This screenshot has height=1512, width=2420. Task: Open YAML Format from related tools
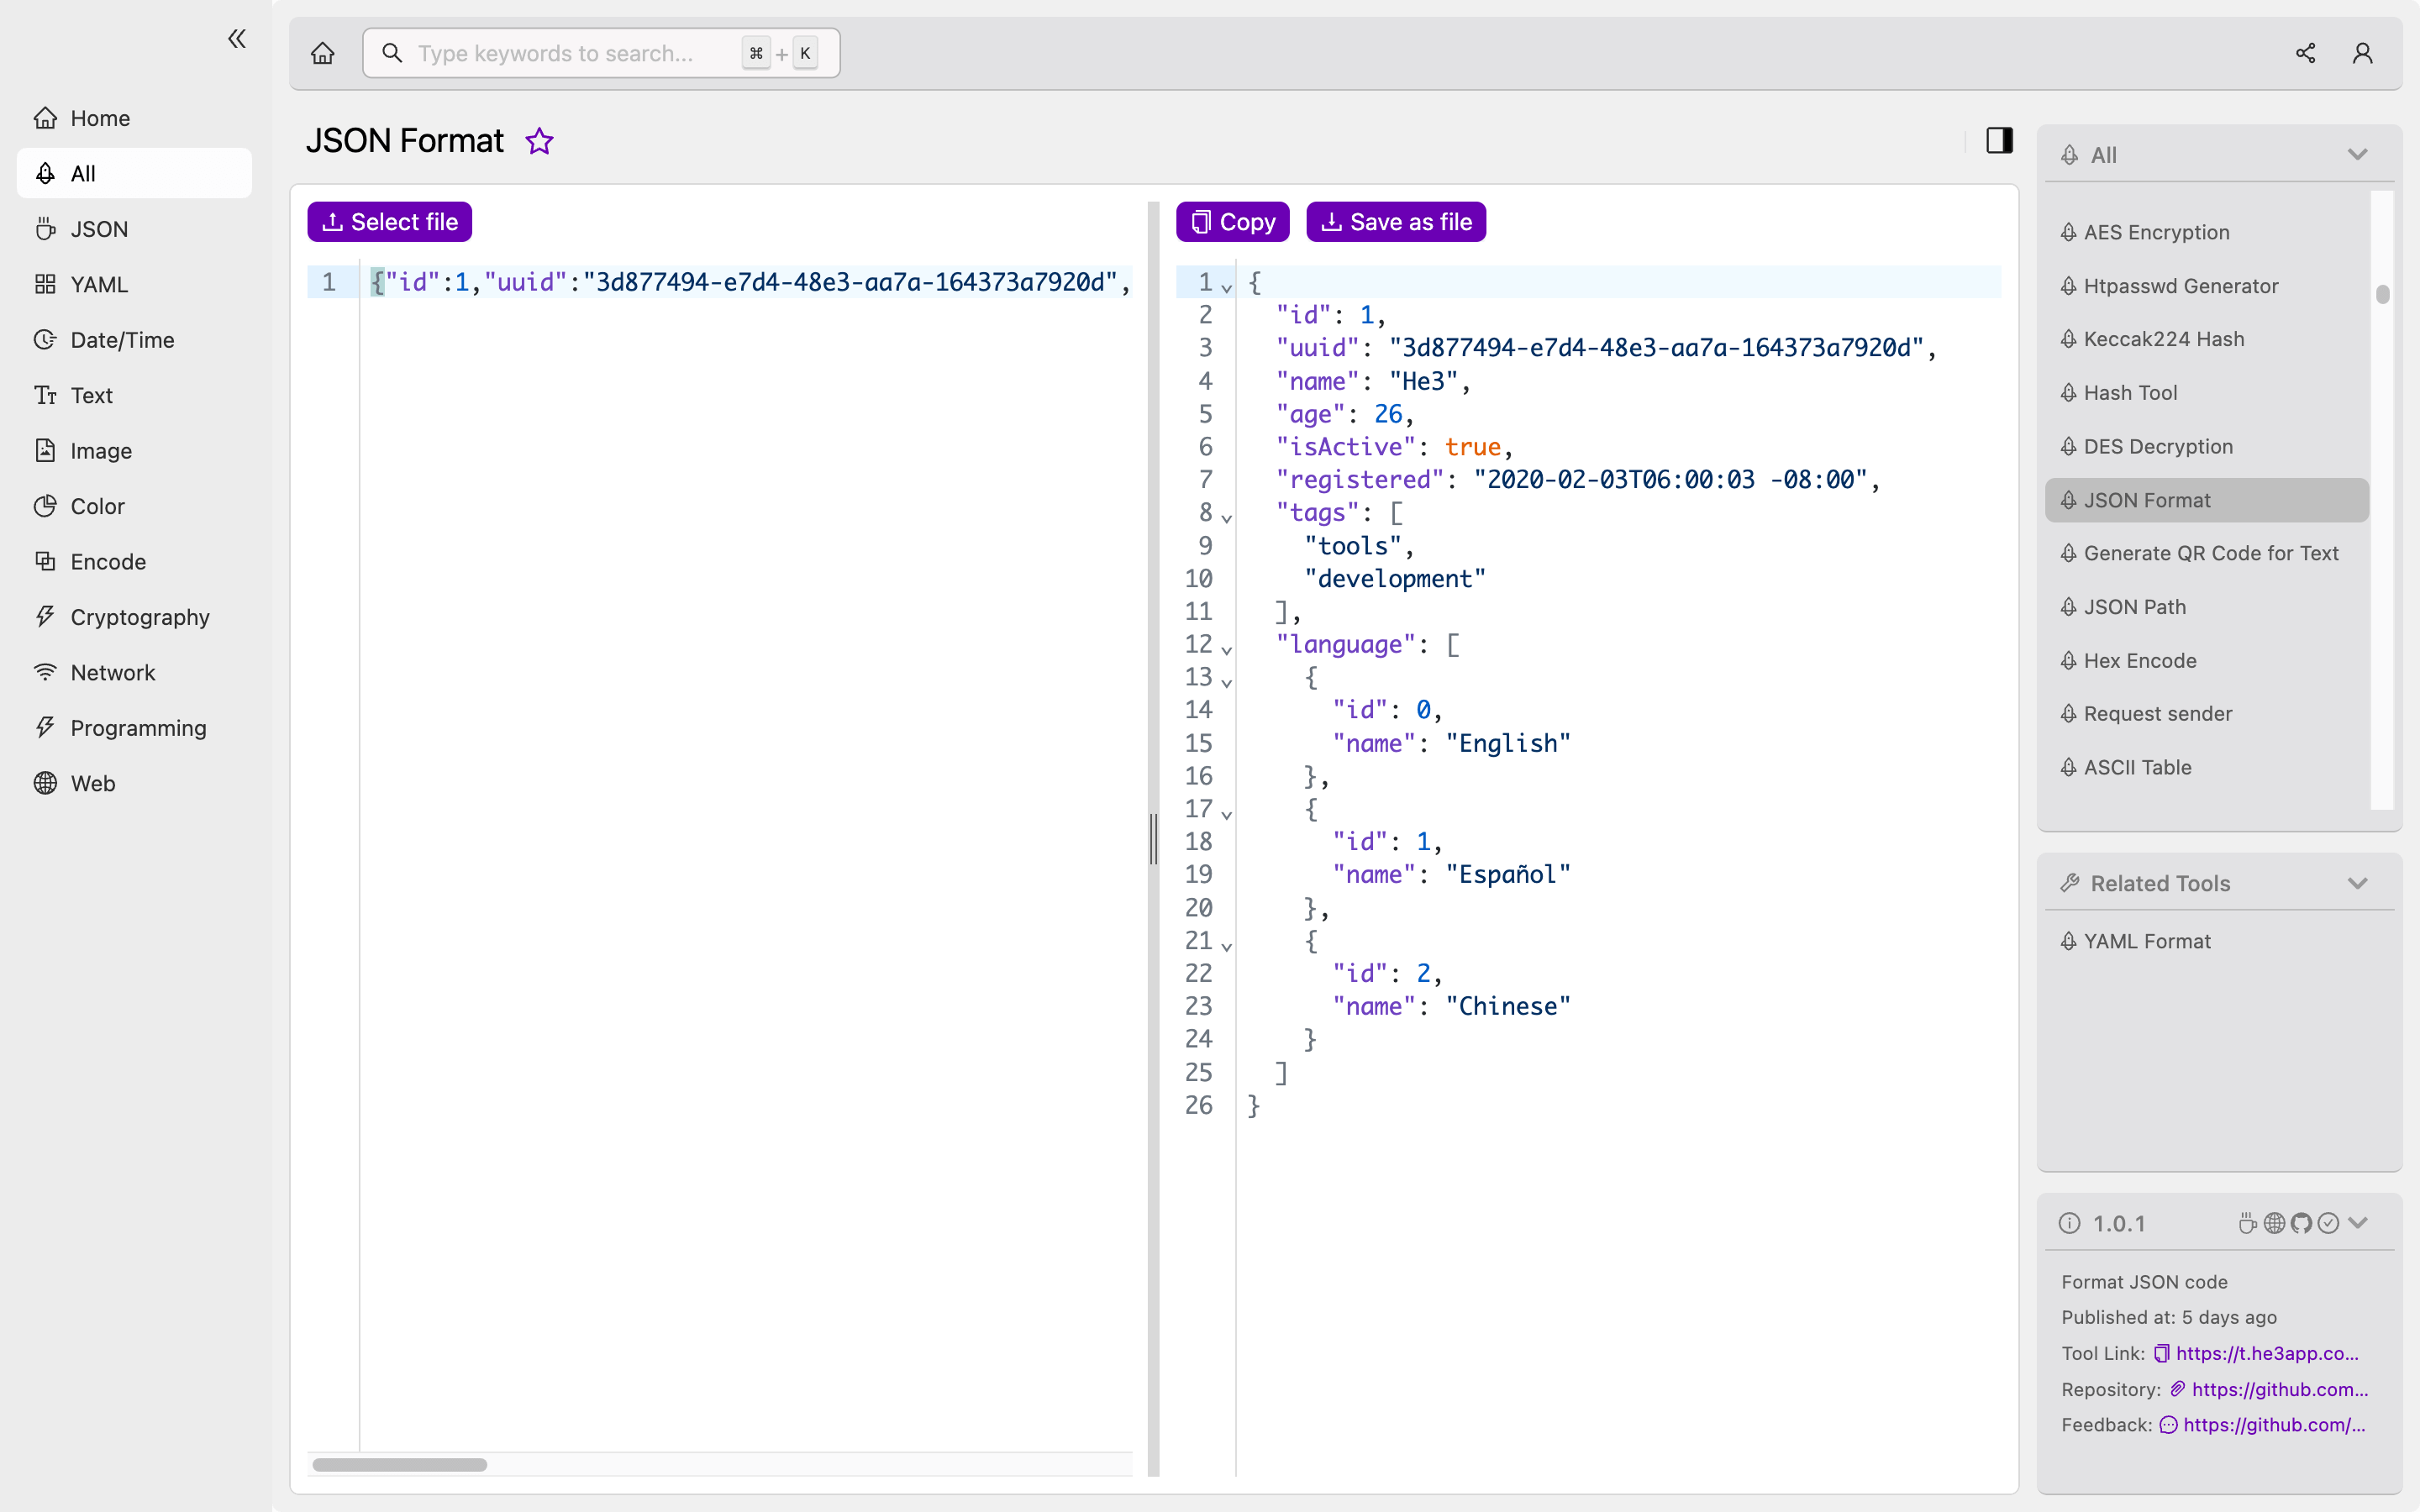[2146, 941]
